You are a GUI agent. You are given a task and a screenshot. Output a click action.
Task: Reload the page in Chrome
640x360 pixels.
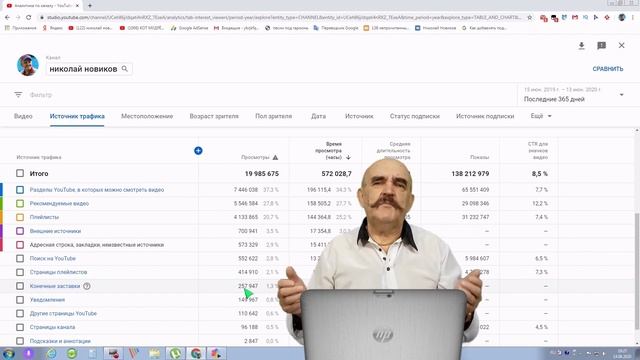pyautogui.click(x=28, y=18)
